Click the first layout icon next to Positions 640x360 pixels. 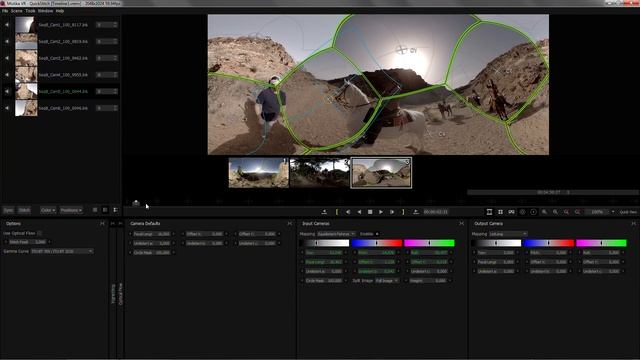pyautogui.click(x=95, y=210)
